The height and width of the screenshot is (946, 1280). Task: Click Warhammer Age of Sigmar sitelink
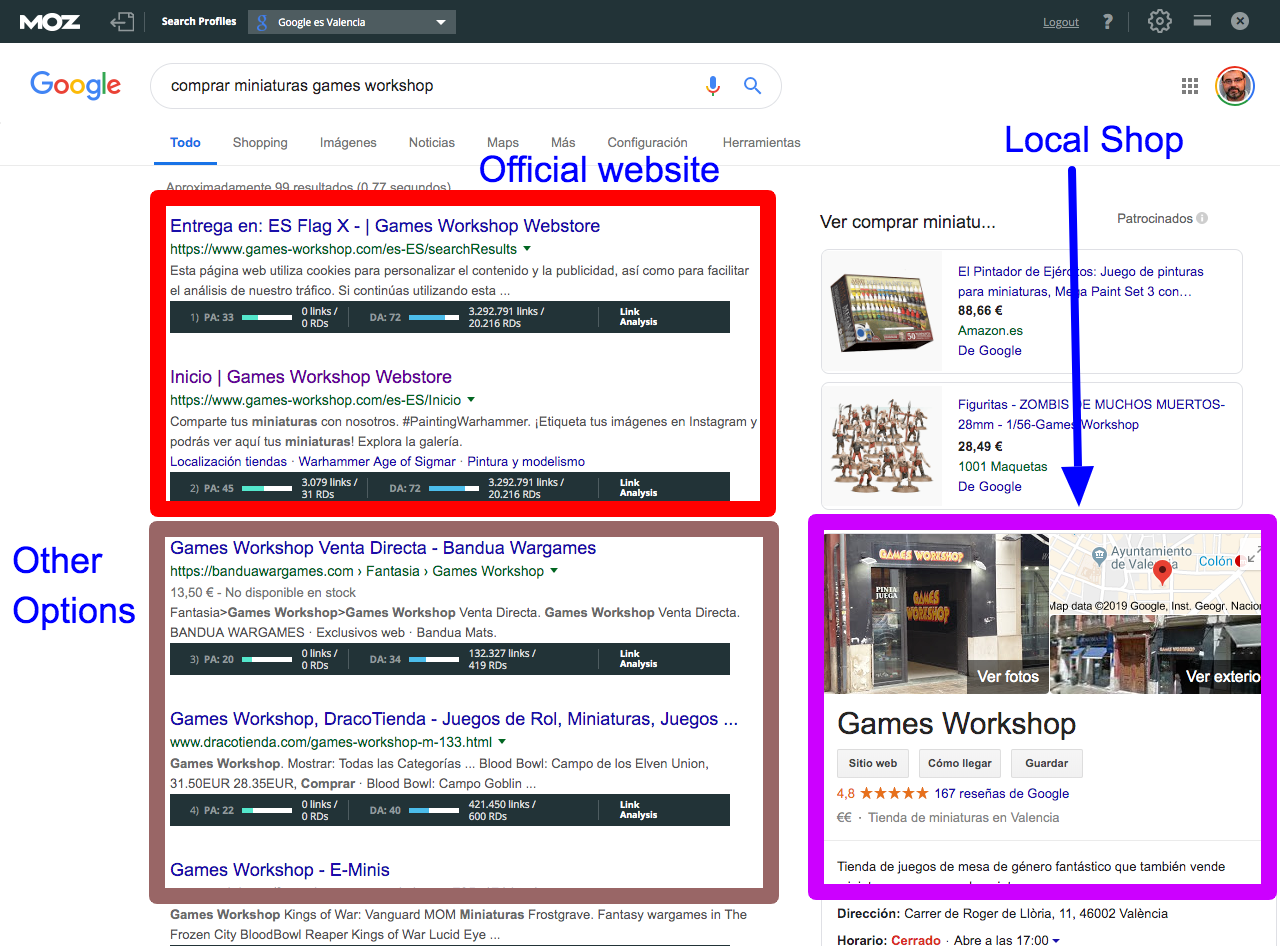click(377, 461)
